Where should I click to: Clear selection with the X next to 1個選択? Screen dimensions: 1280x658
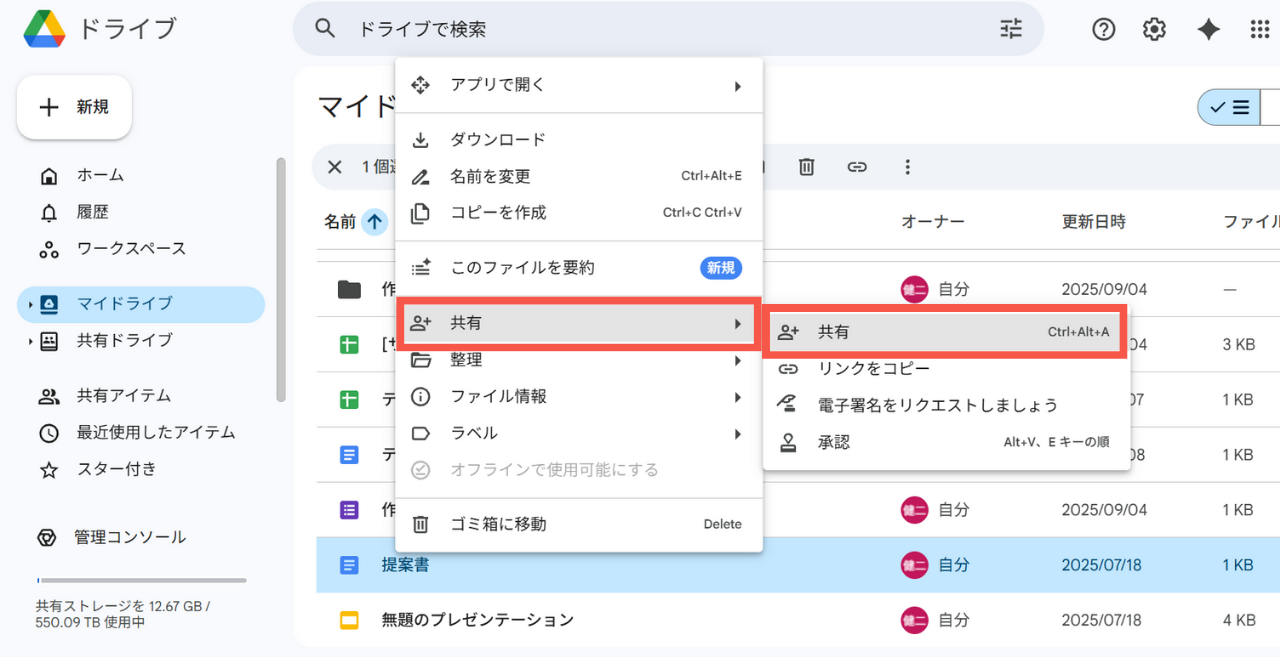(335, 167)
